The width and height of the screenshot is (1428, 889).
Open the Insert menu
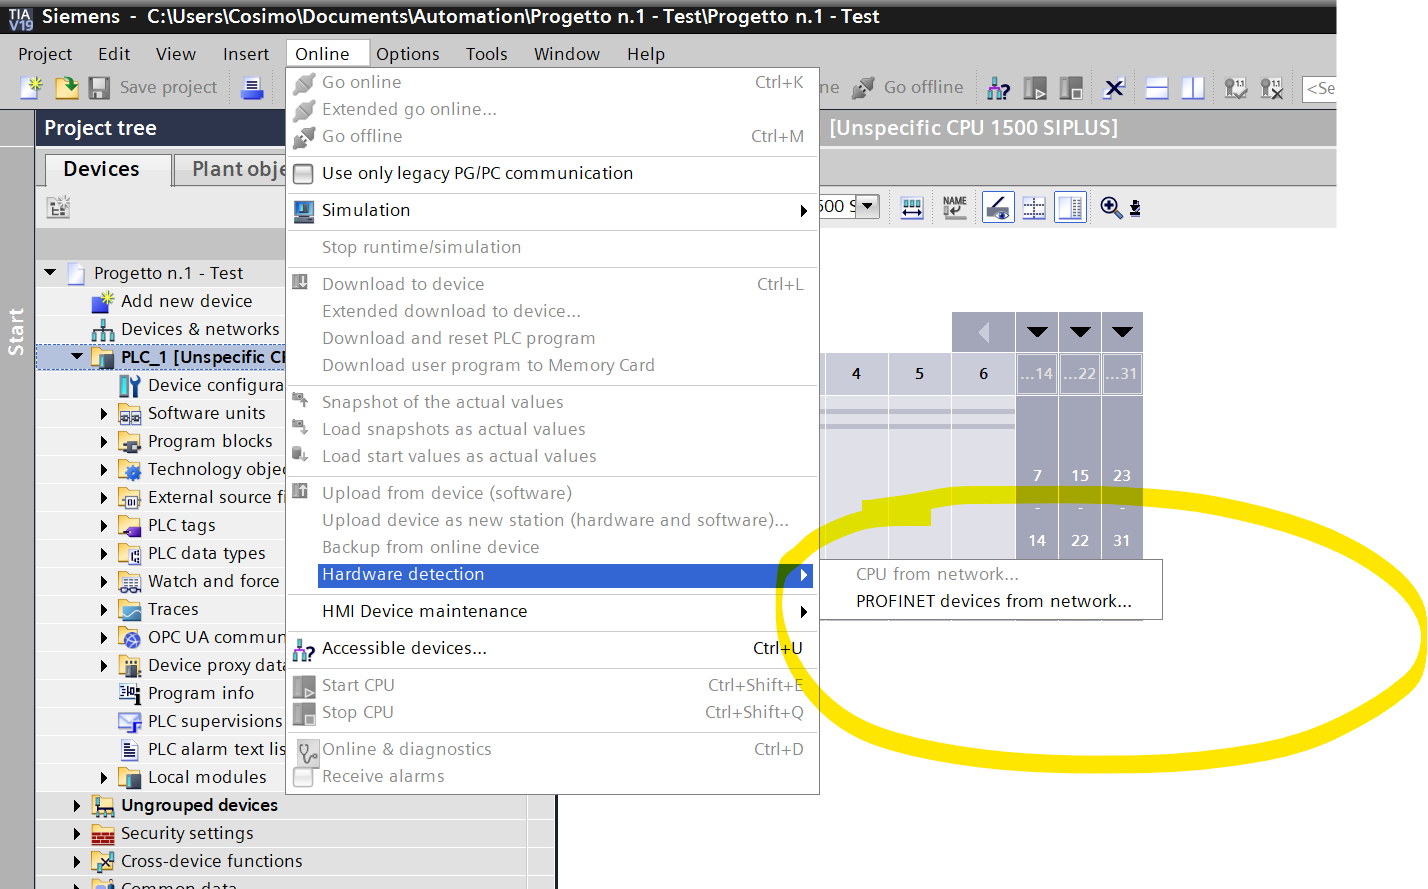246,54
